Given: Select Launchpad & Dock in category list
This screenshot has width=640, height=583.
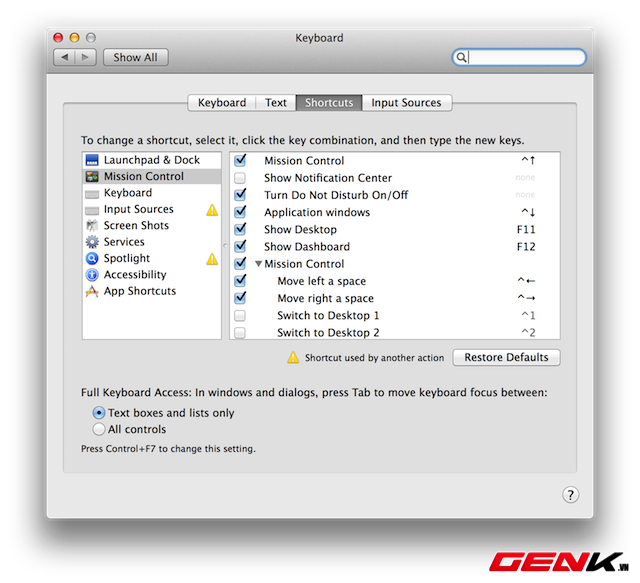Looking at the screenshot, I should pos(152,160).
